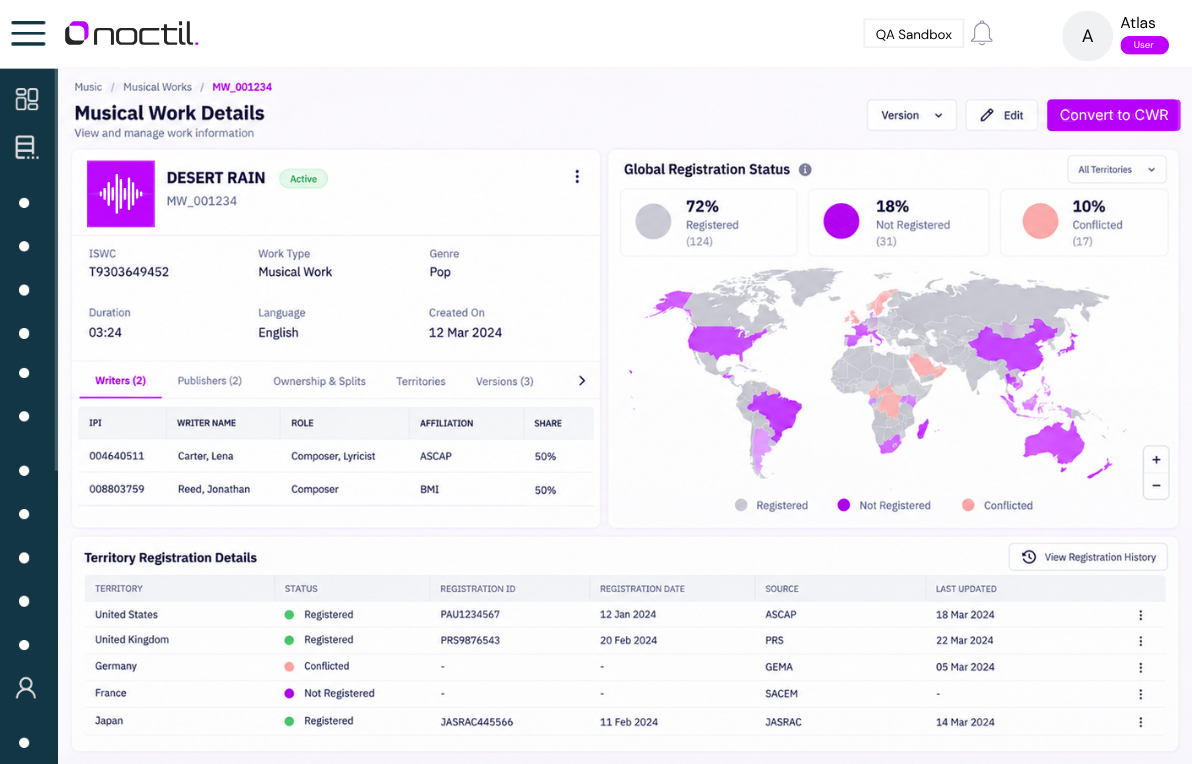Click the Desert Rain waveform thumbnail
Screen dimensions: 1192x764
121,193
